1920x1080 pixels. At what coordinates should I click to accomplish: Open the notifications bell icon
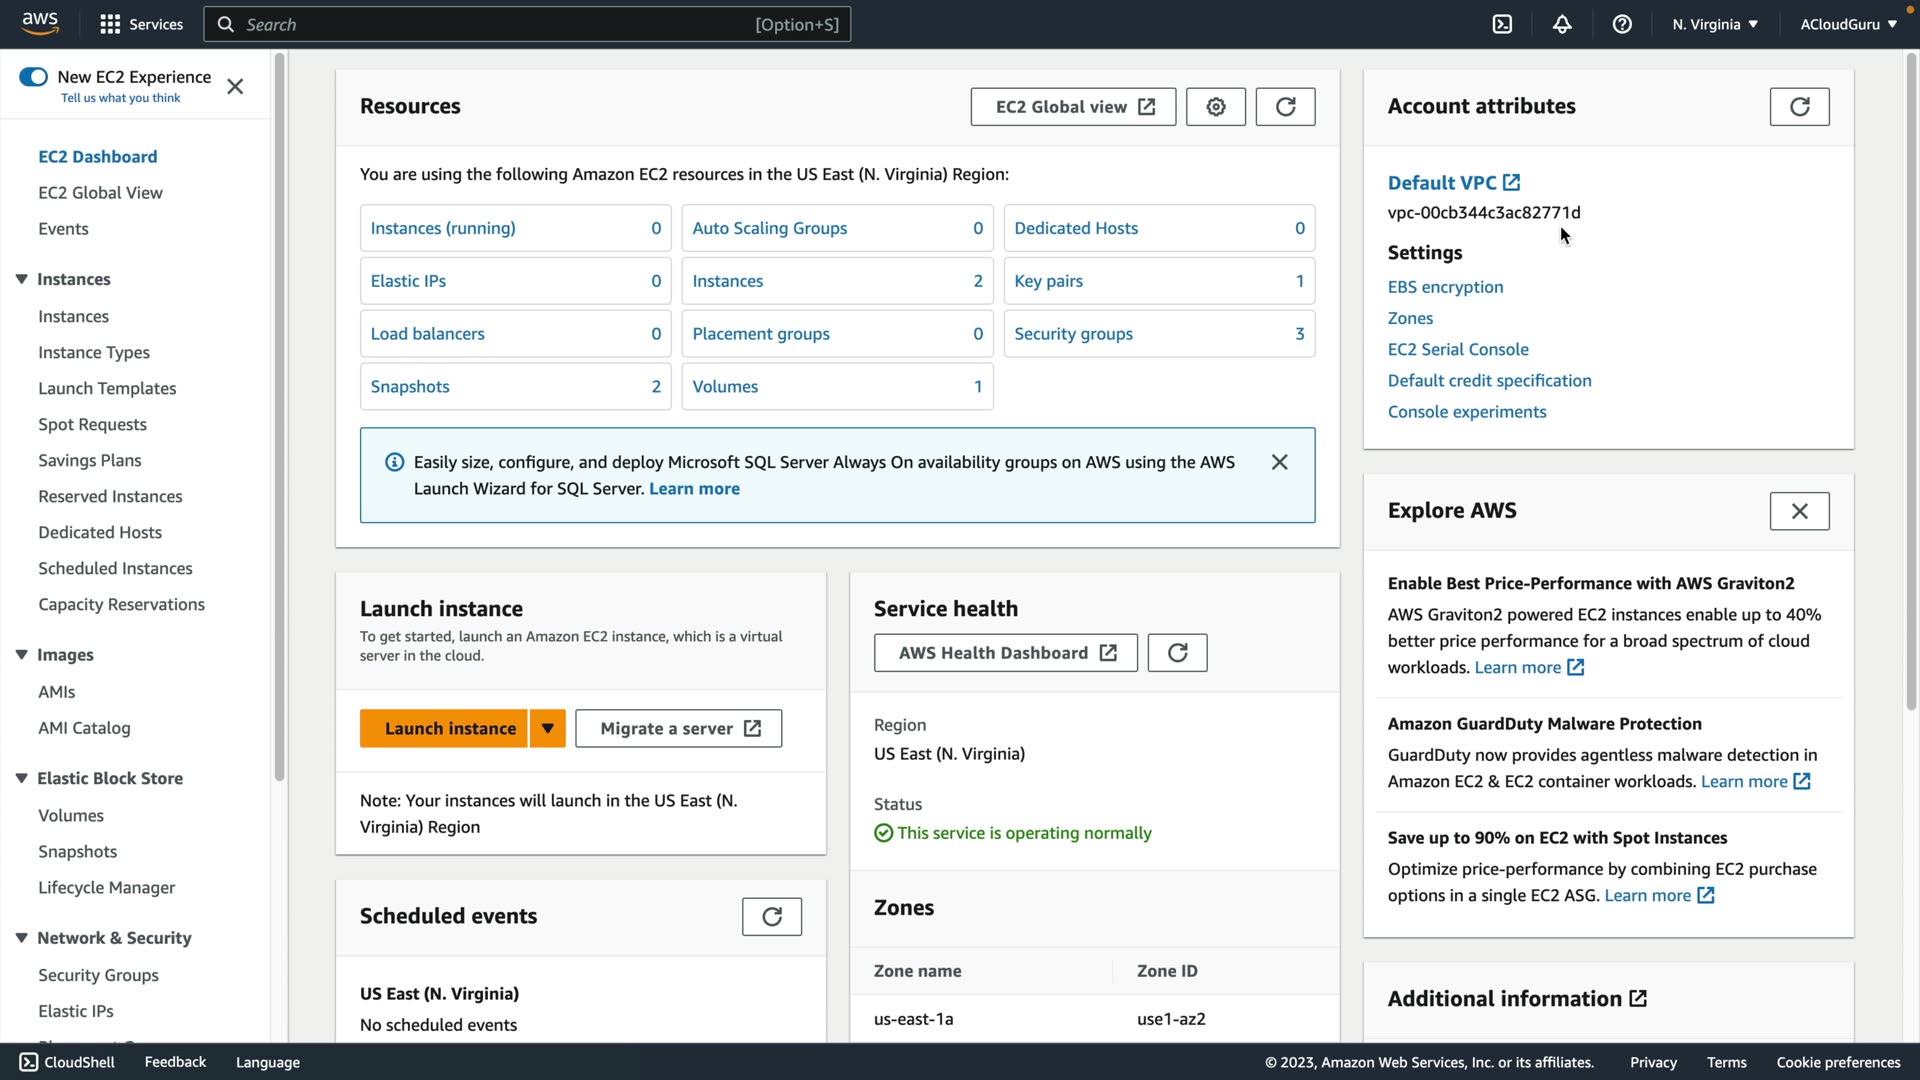[1562, 24]
